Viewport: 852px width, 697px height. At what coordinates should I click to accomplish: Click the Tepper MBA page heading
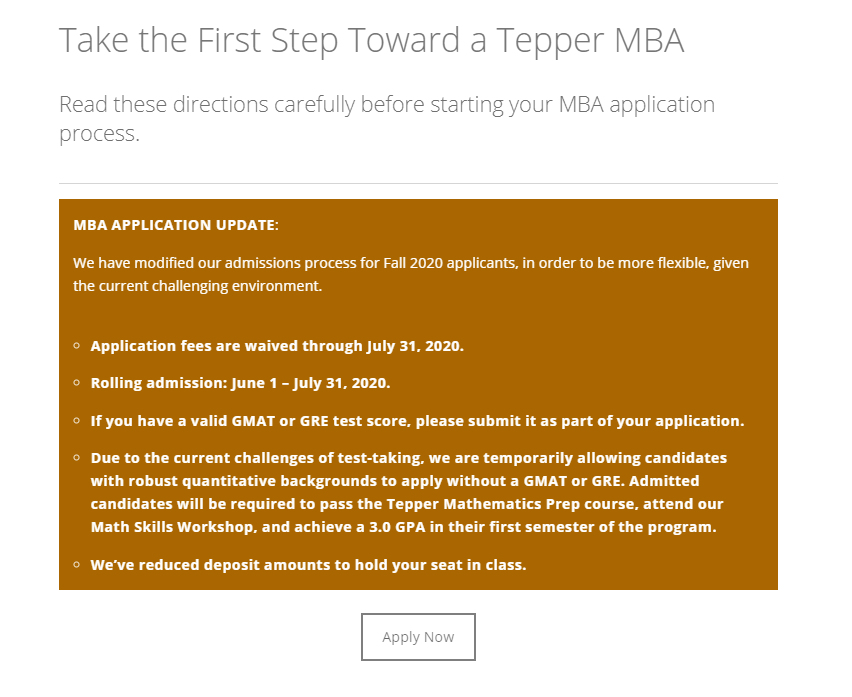coord(373,40)
